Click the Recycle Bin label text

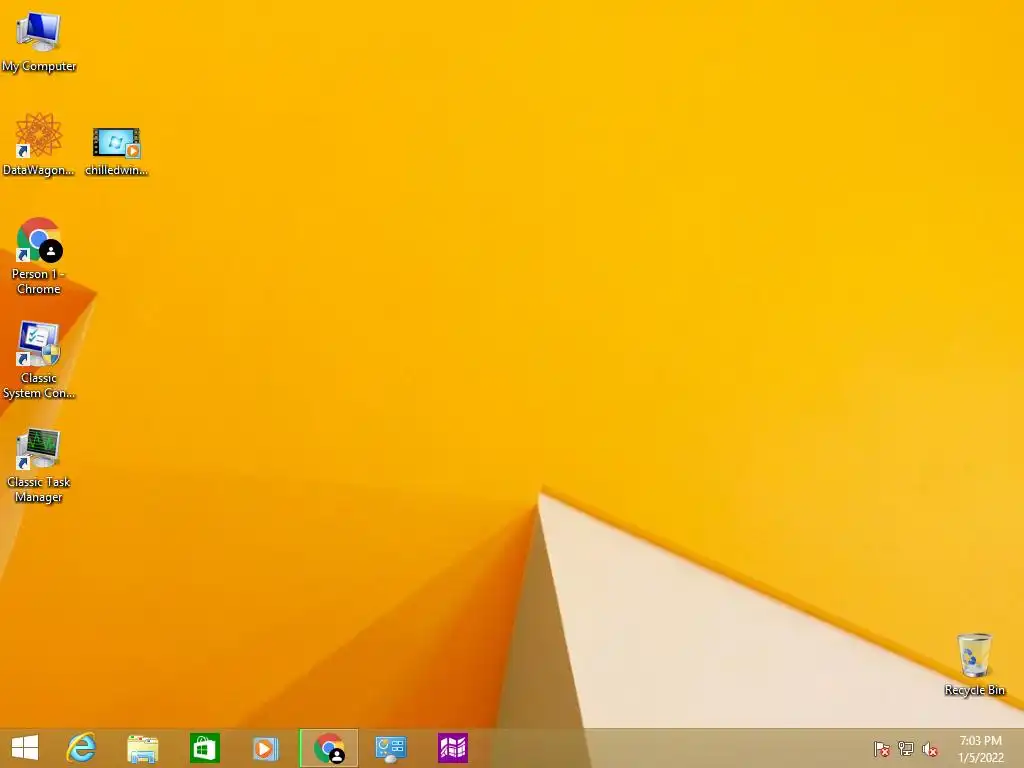tap(974, 690)
